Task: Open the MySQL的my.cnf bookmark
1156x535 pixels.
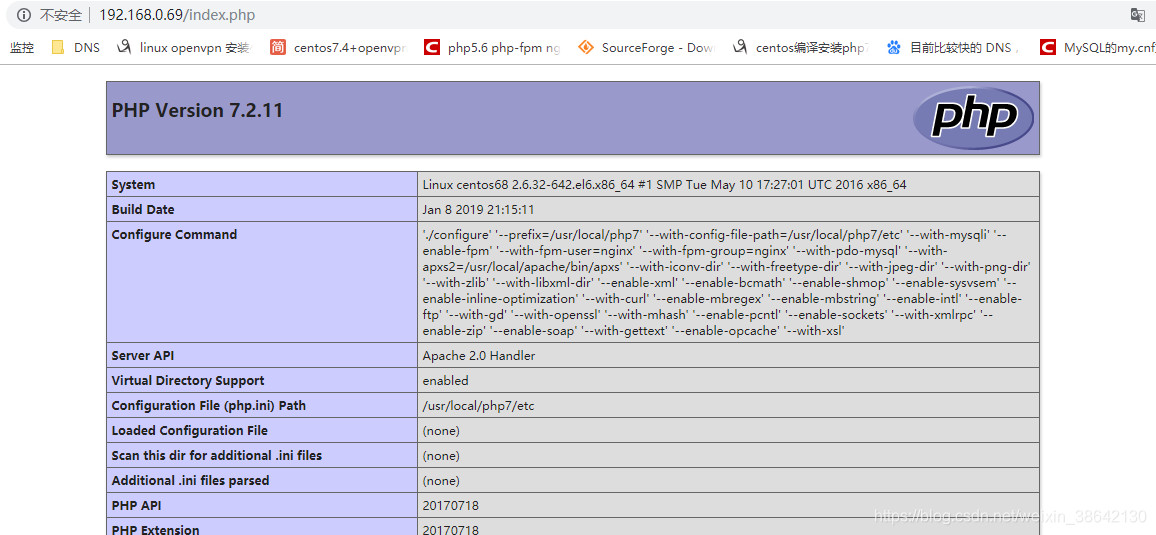Action: (1097, 48)
